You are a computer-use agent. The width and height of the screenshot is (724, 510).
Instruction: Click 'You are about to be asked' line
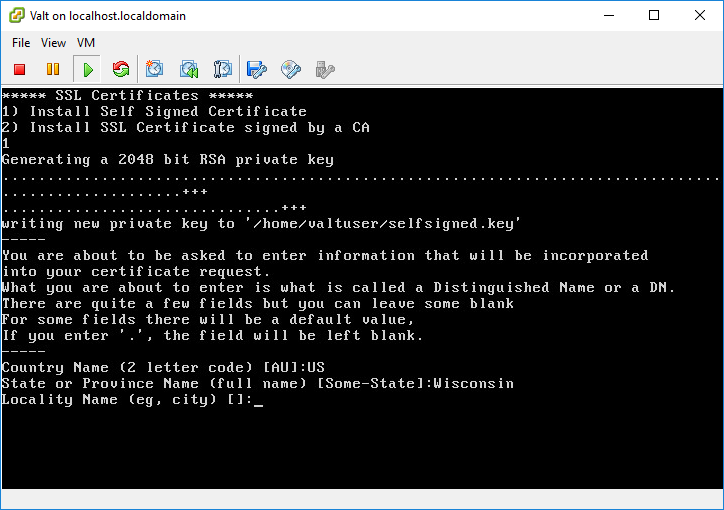pos(325,256)
